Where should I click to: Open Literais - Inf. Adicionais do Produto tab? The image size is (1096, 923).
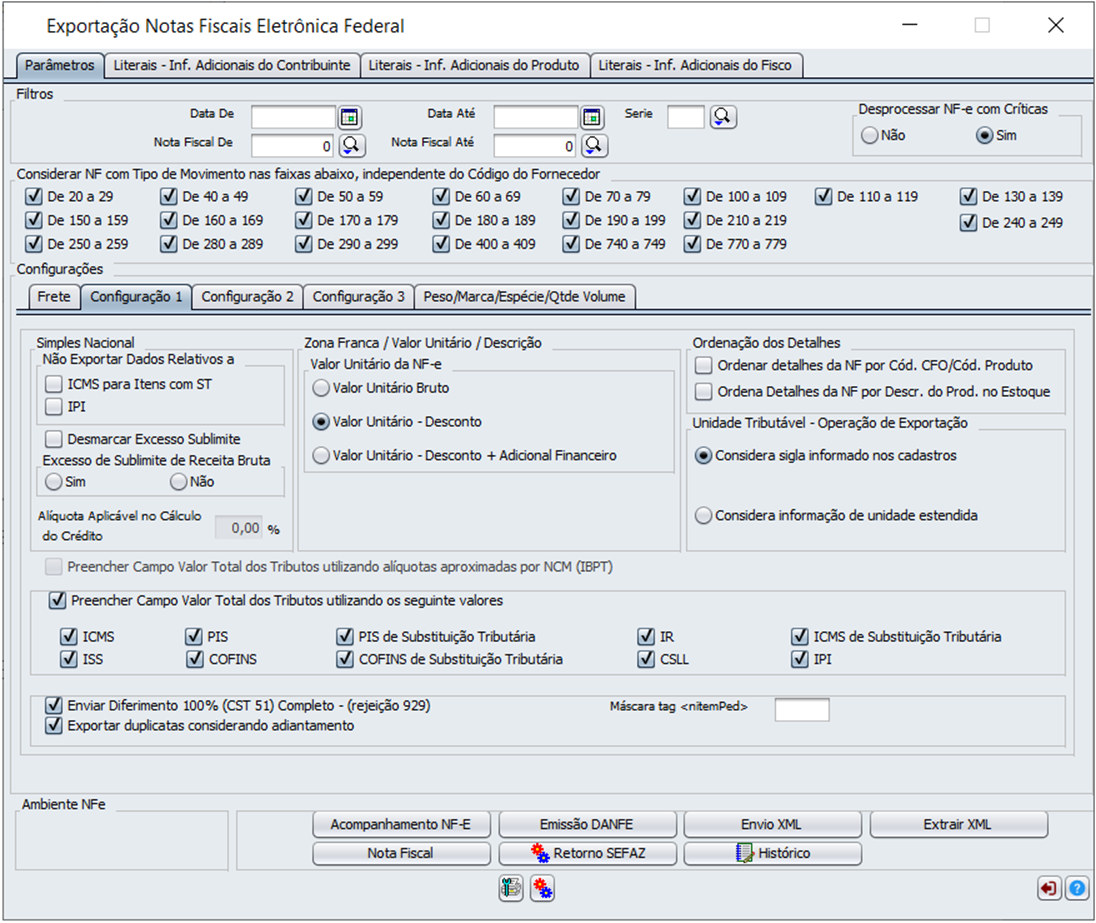pos(474,65)
